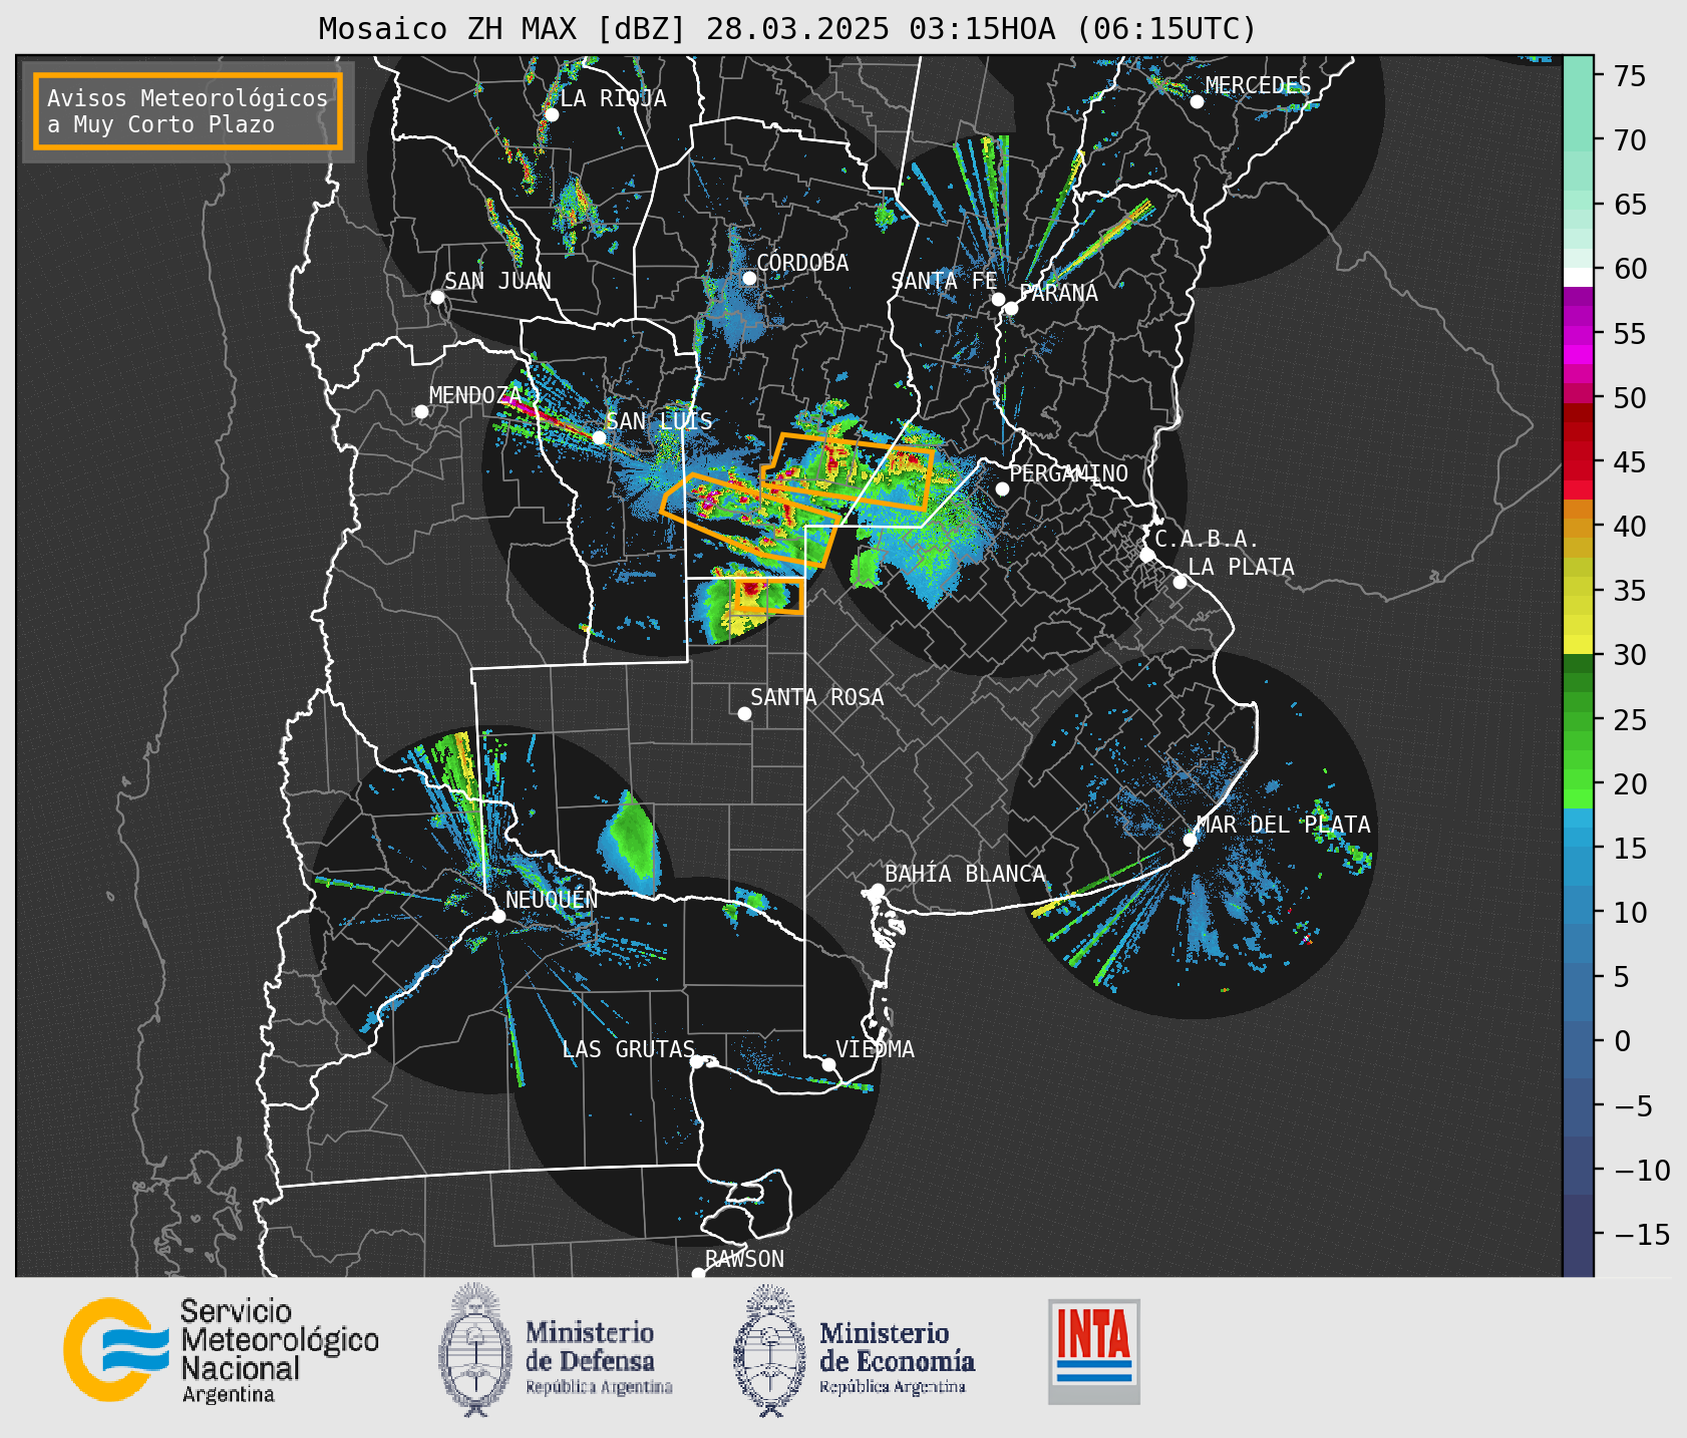1687x1438 pixels.
Task: Click the MENDOZA label text
Action: pos(476,395)
